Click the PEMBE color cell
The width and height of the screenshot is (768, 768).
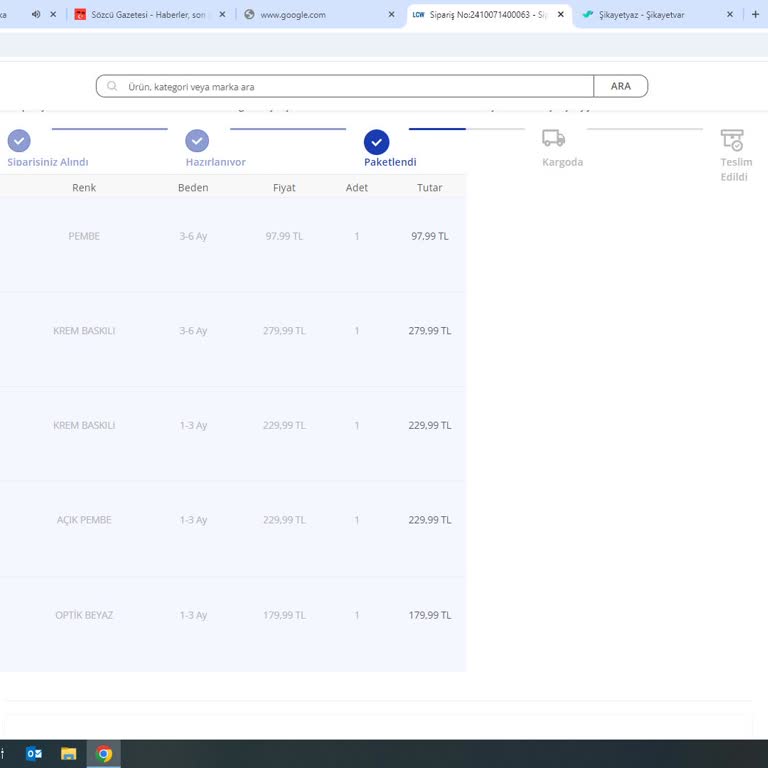pyautogui.click(x=84, y=236)
